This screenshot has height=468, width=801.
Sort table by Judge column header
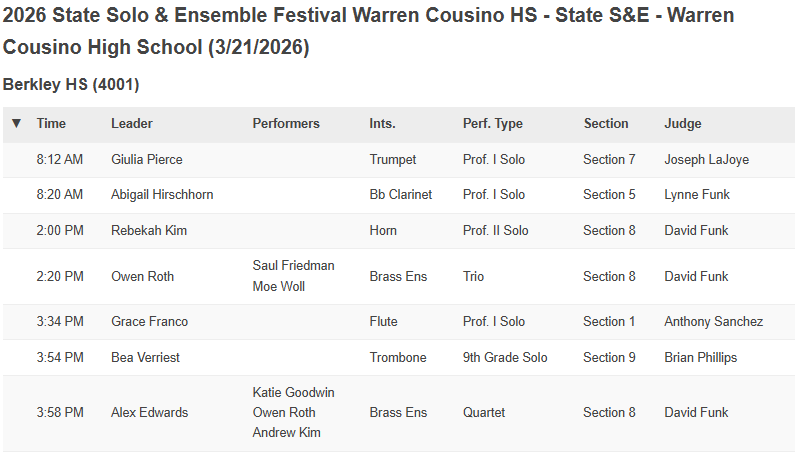pyautogui.click(x=683, y=124)
